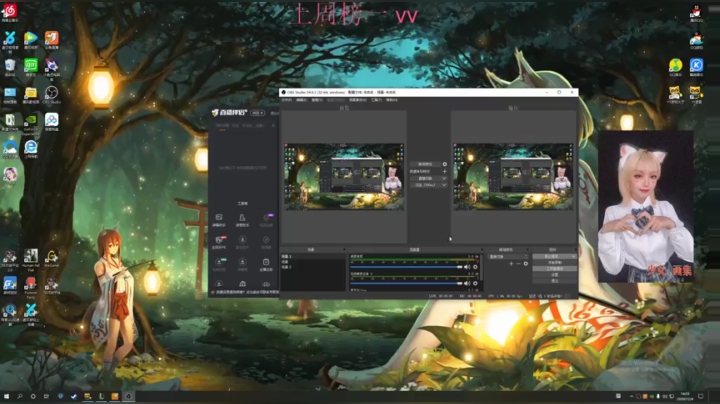Open OBS 设置 from the controls panel
Screen dimensions: 720x404
coord(555,275)
